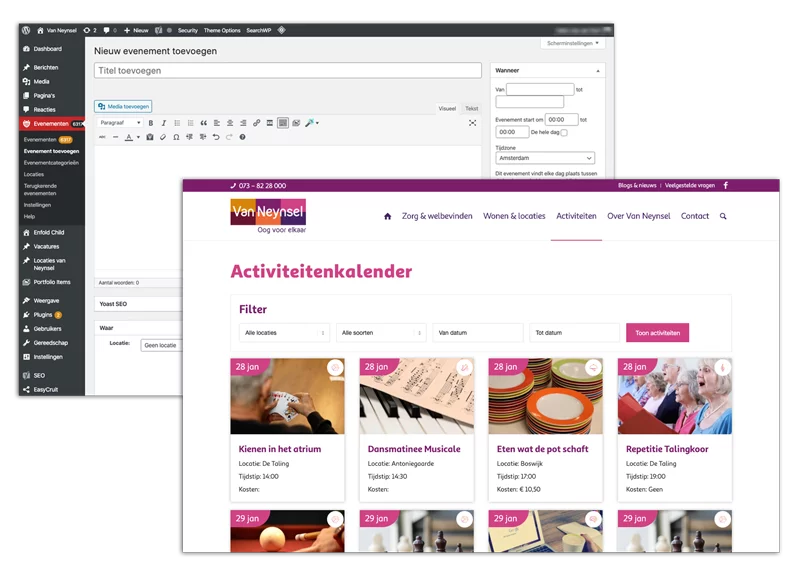800x575 pixels.
Task: Insert a link with the chain icon
Action: click(x=257, y=123)
